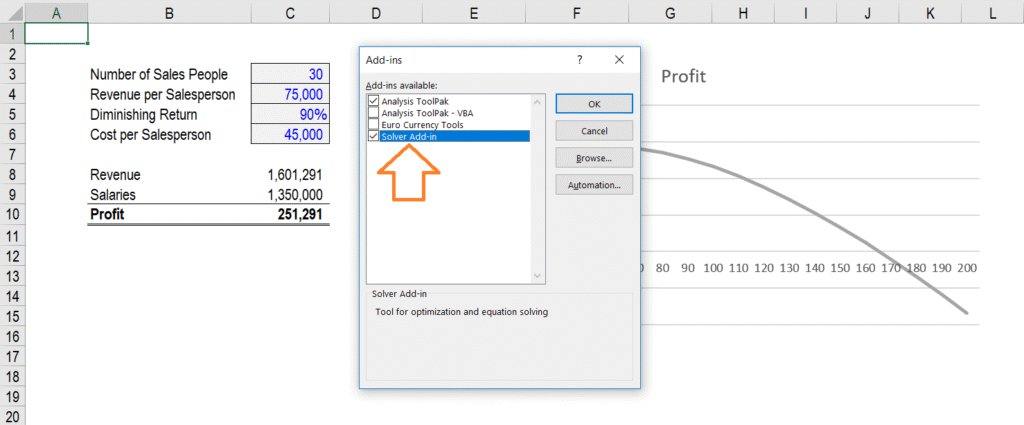Select the Number of Sales People value 30
This screenshot has width=1024, height=425.
point(290,74)
